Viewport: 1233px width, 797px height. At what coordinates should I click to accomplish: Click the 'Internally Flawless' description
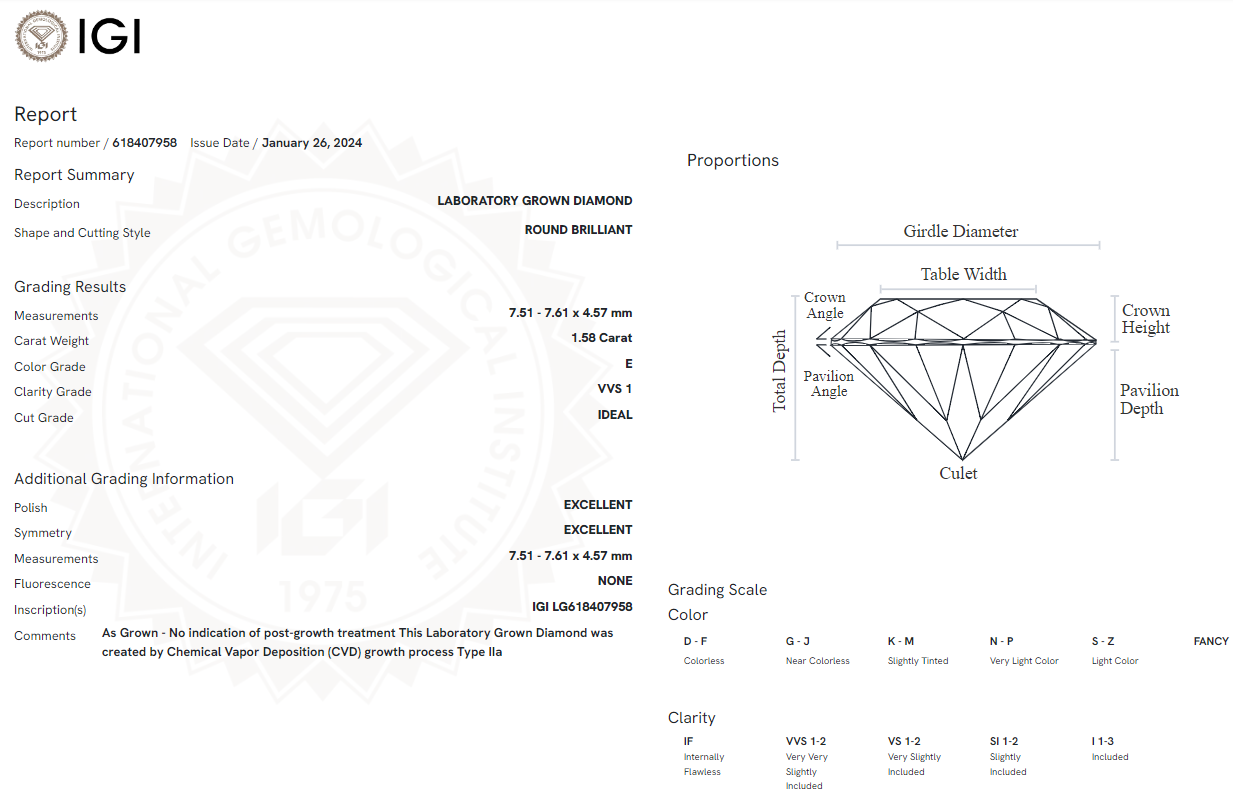[x=704, y=765]
